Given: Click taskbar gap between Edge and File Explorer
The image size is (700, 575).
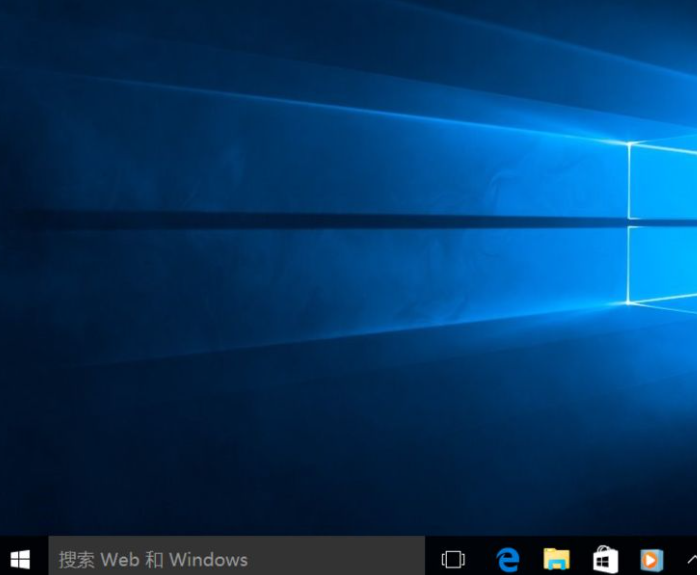Looking at the screenshot, I should click(x=533, y=559).
